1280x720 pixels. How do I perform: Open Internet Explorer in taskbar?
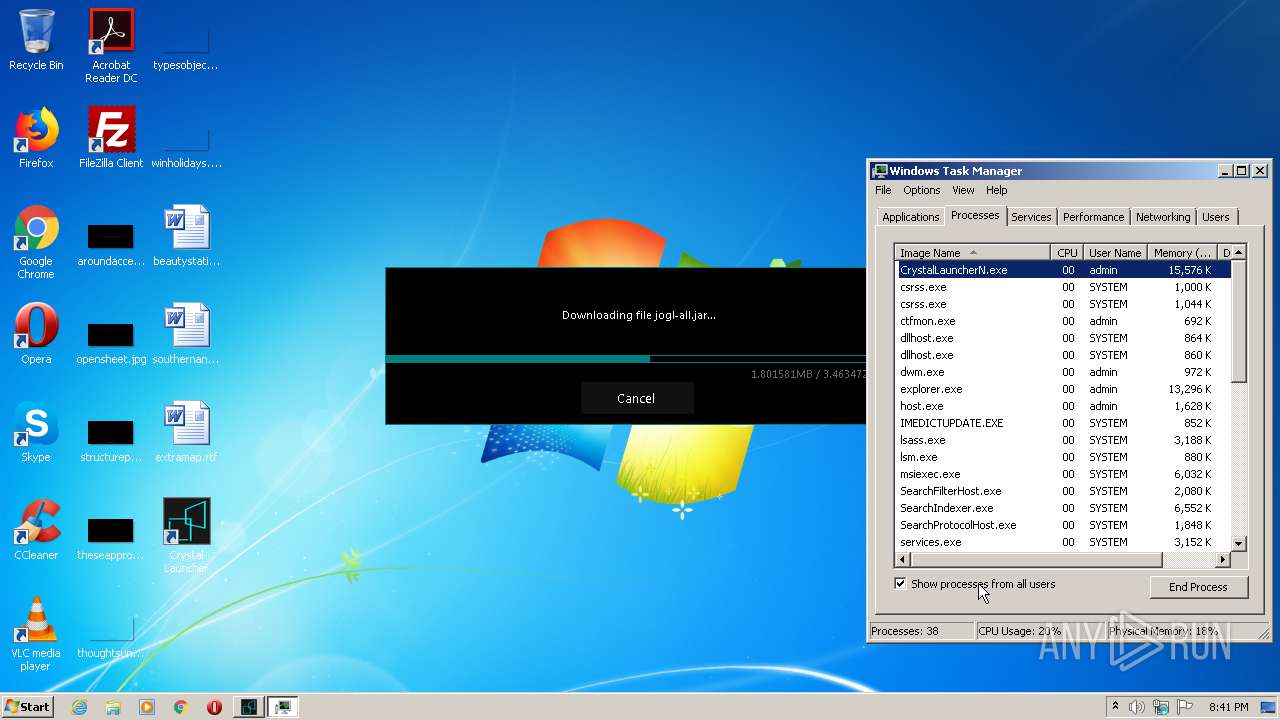79,707
